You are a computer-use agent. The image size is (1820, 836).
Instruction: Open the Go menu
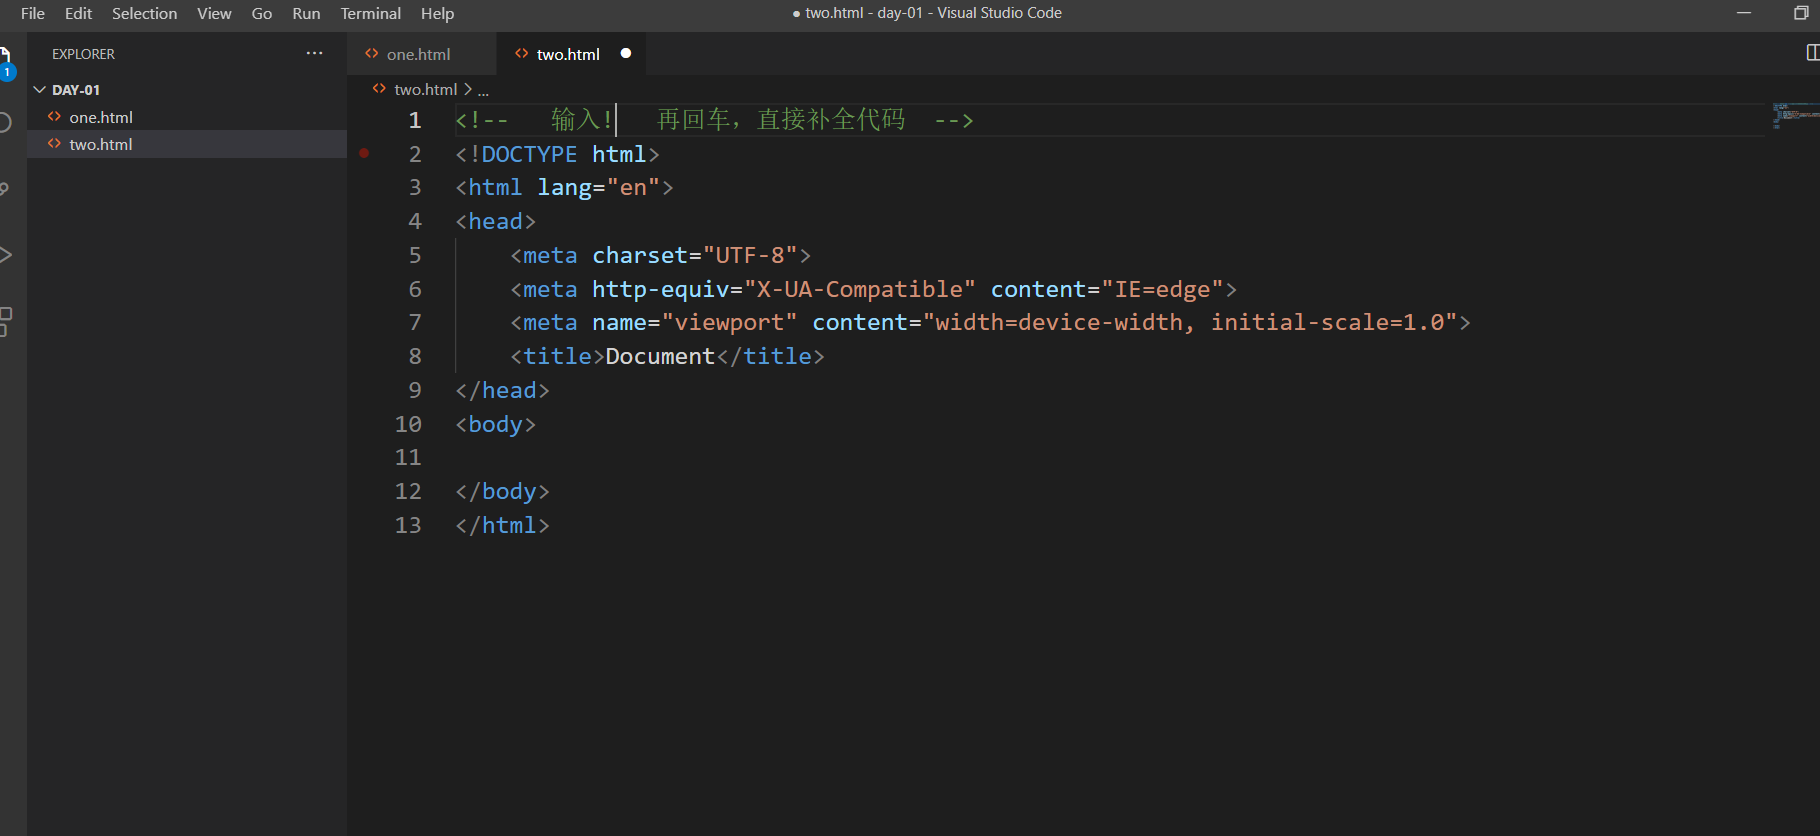click(x=261, y=13)
